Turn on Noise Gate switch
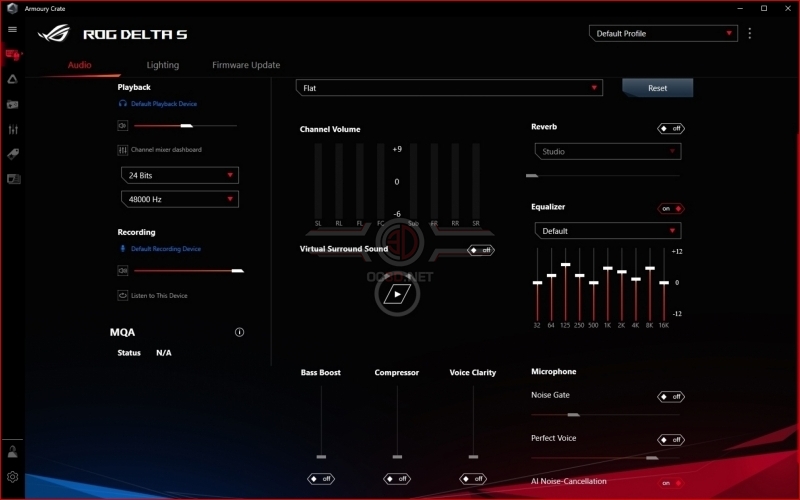The width and height of the screenshot is (800, 500). tap(671, 396)
